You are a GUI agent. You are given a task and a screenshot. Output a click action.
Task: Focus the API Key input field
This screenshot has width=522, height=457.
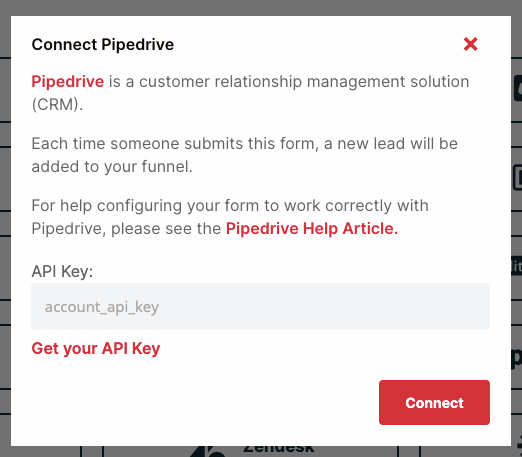[x=260, y=307]
